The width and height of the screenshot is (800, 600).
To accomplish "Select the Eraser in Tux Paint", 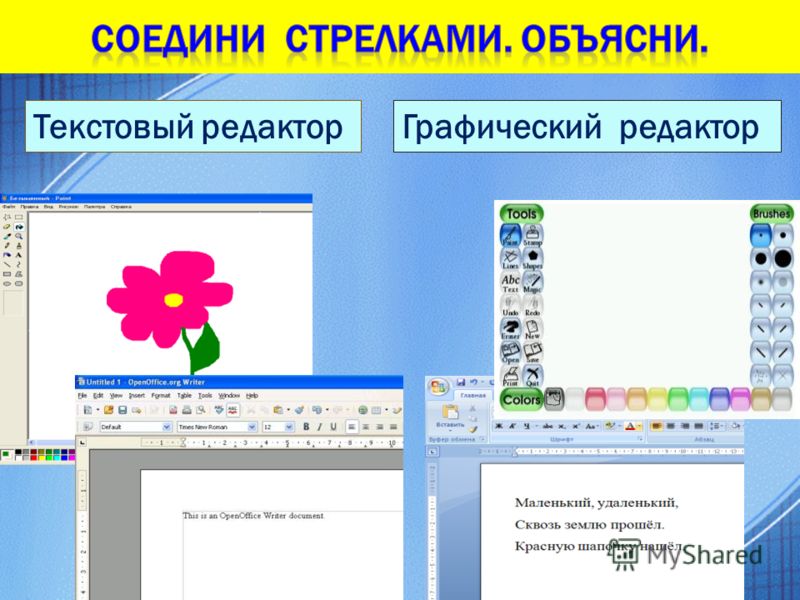I will 510,329.
